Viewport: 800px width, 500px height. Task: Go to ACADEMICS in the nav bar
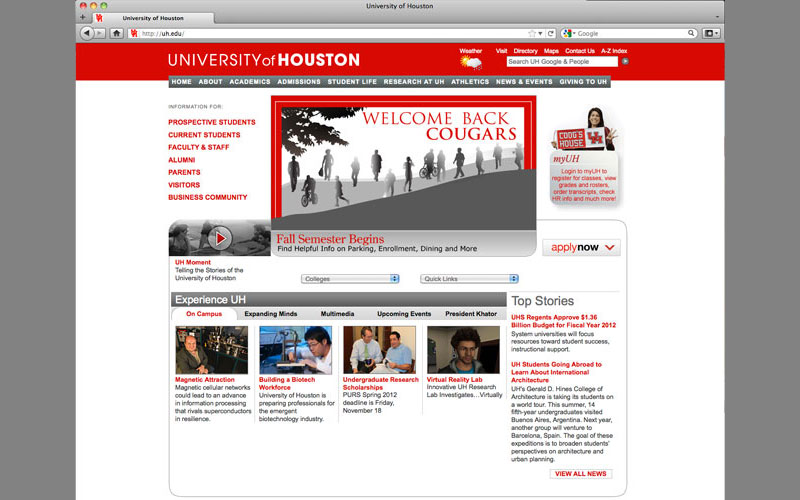[250, 82]
